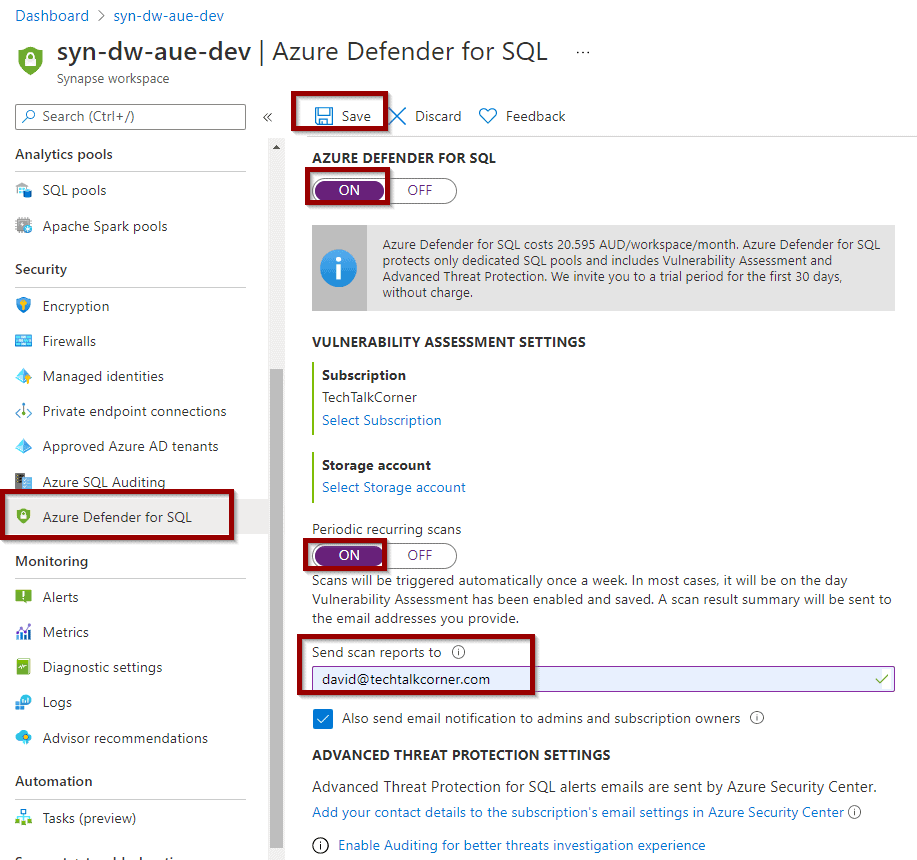Select Managed identities in the sidebar

coord(103,377)
